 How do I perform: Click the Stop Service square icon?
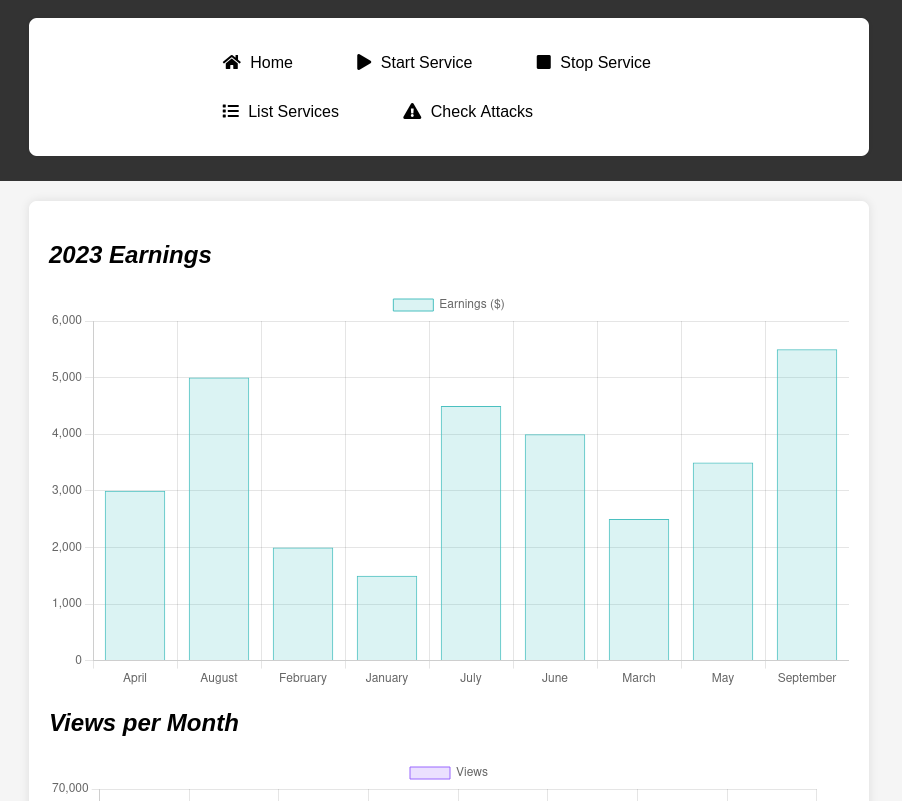click(544, 62)
